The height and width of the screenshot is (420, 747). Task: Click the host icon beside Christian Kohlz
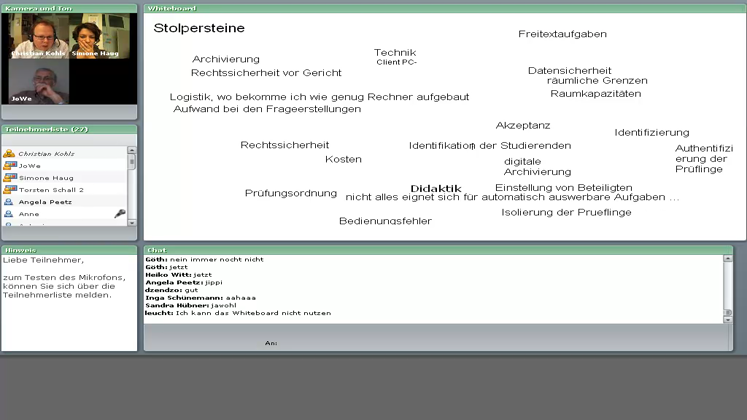pyautogui.click(x=9, y=153)
